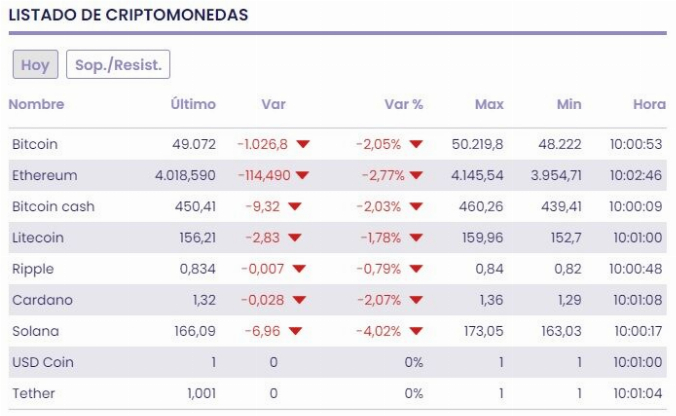The height and width of the screenshot is (416, 676).
Task: Open the USD Coin row name
Action: 43,362
